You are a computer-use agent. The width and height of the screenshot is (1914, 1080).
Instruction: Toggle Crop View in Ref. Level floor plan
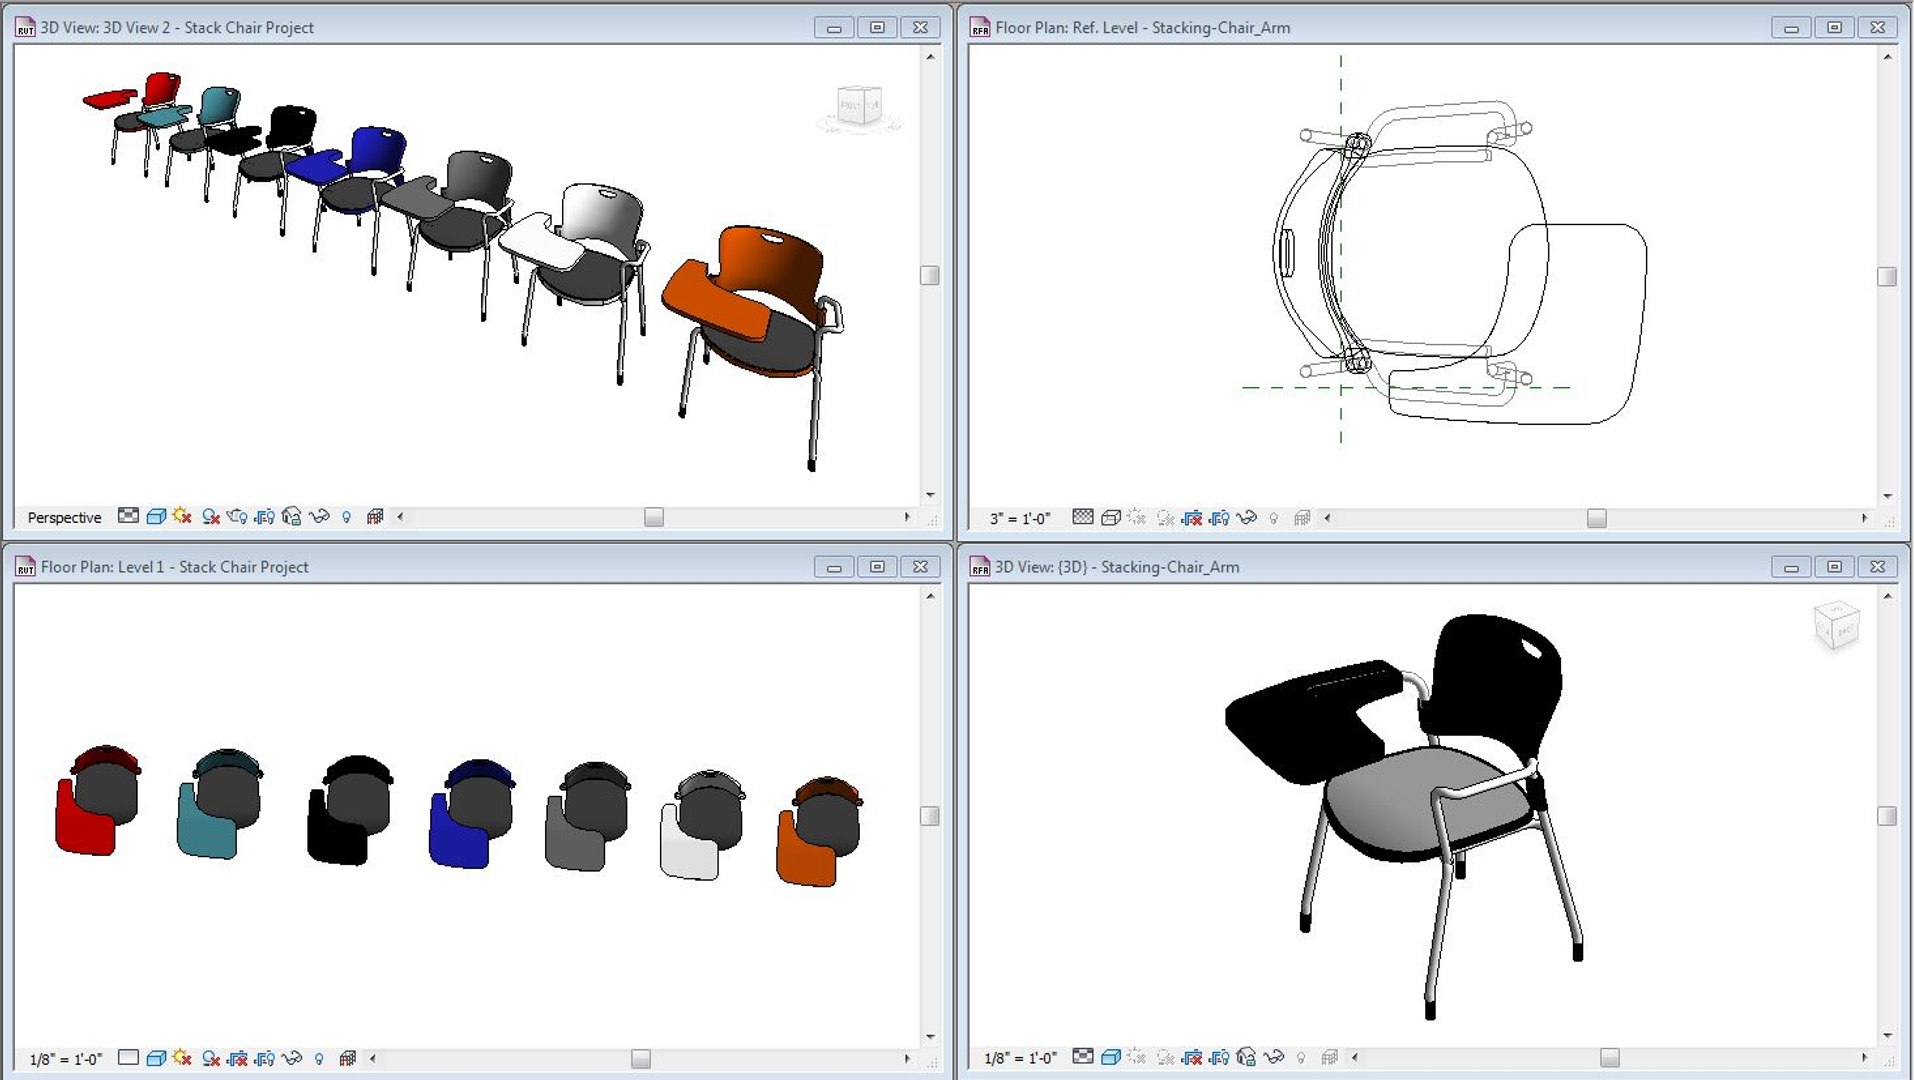pos(1192,517)
